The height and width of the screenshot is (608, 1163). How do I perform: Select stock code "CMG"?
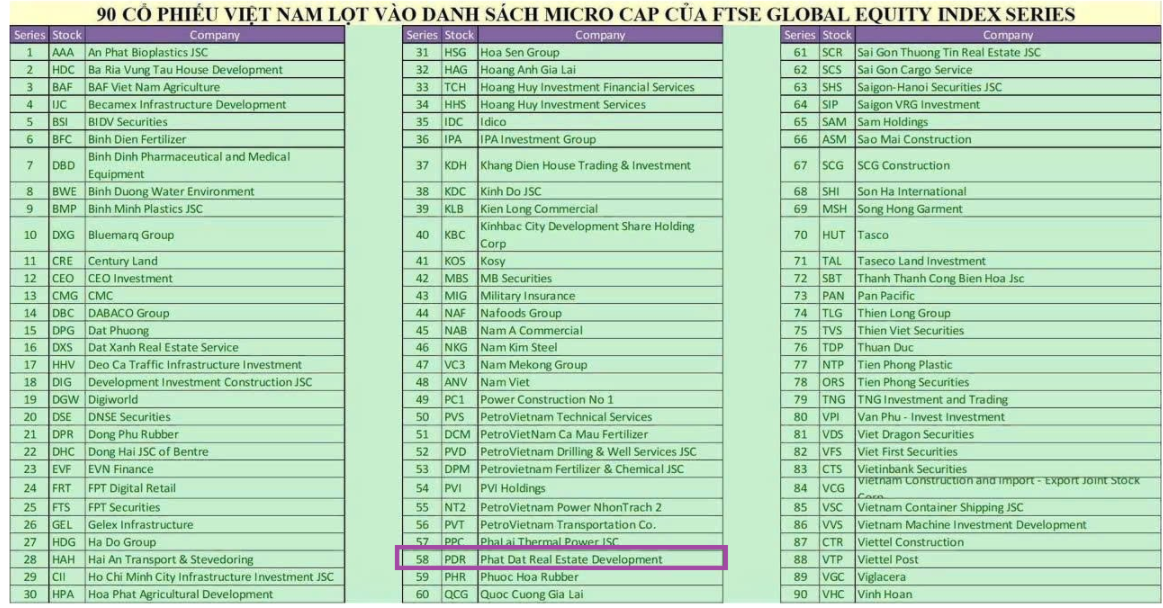point(65,296)
